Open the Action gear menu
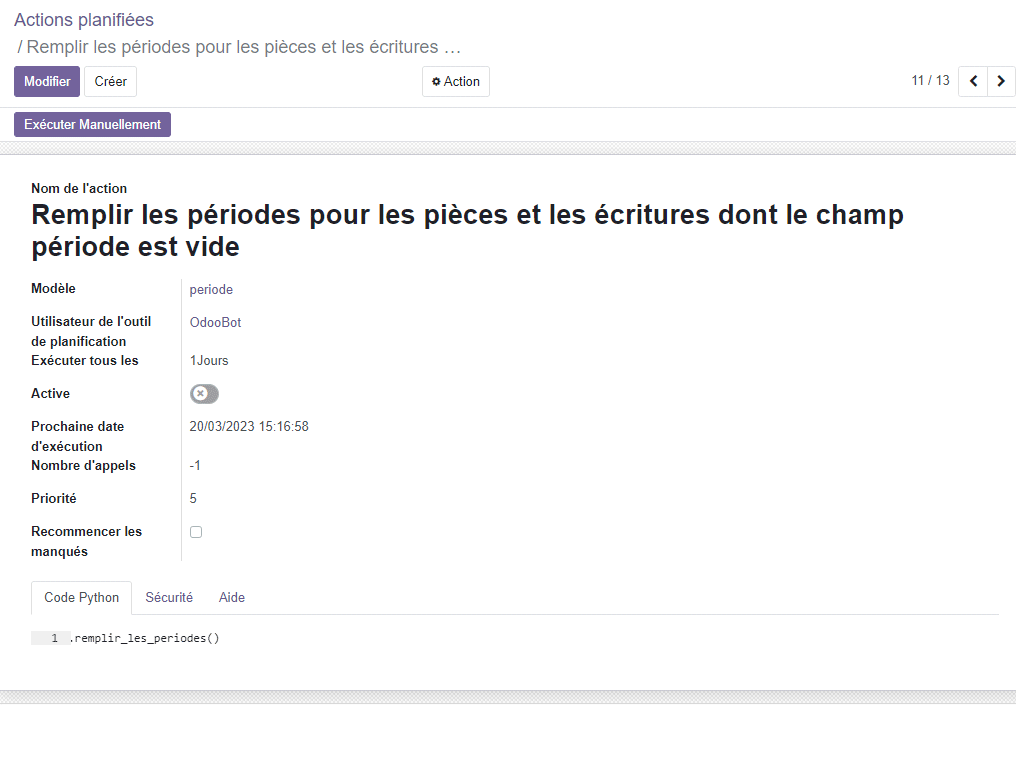 coord(456,82)
